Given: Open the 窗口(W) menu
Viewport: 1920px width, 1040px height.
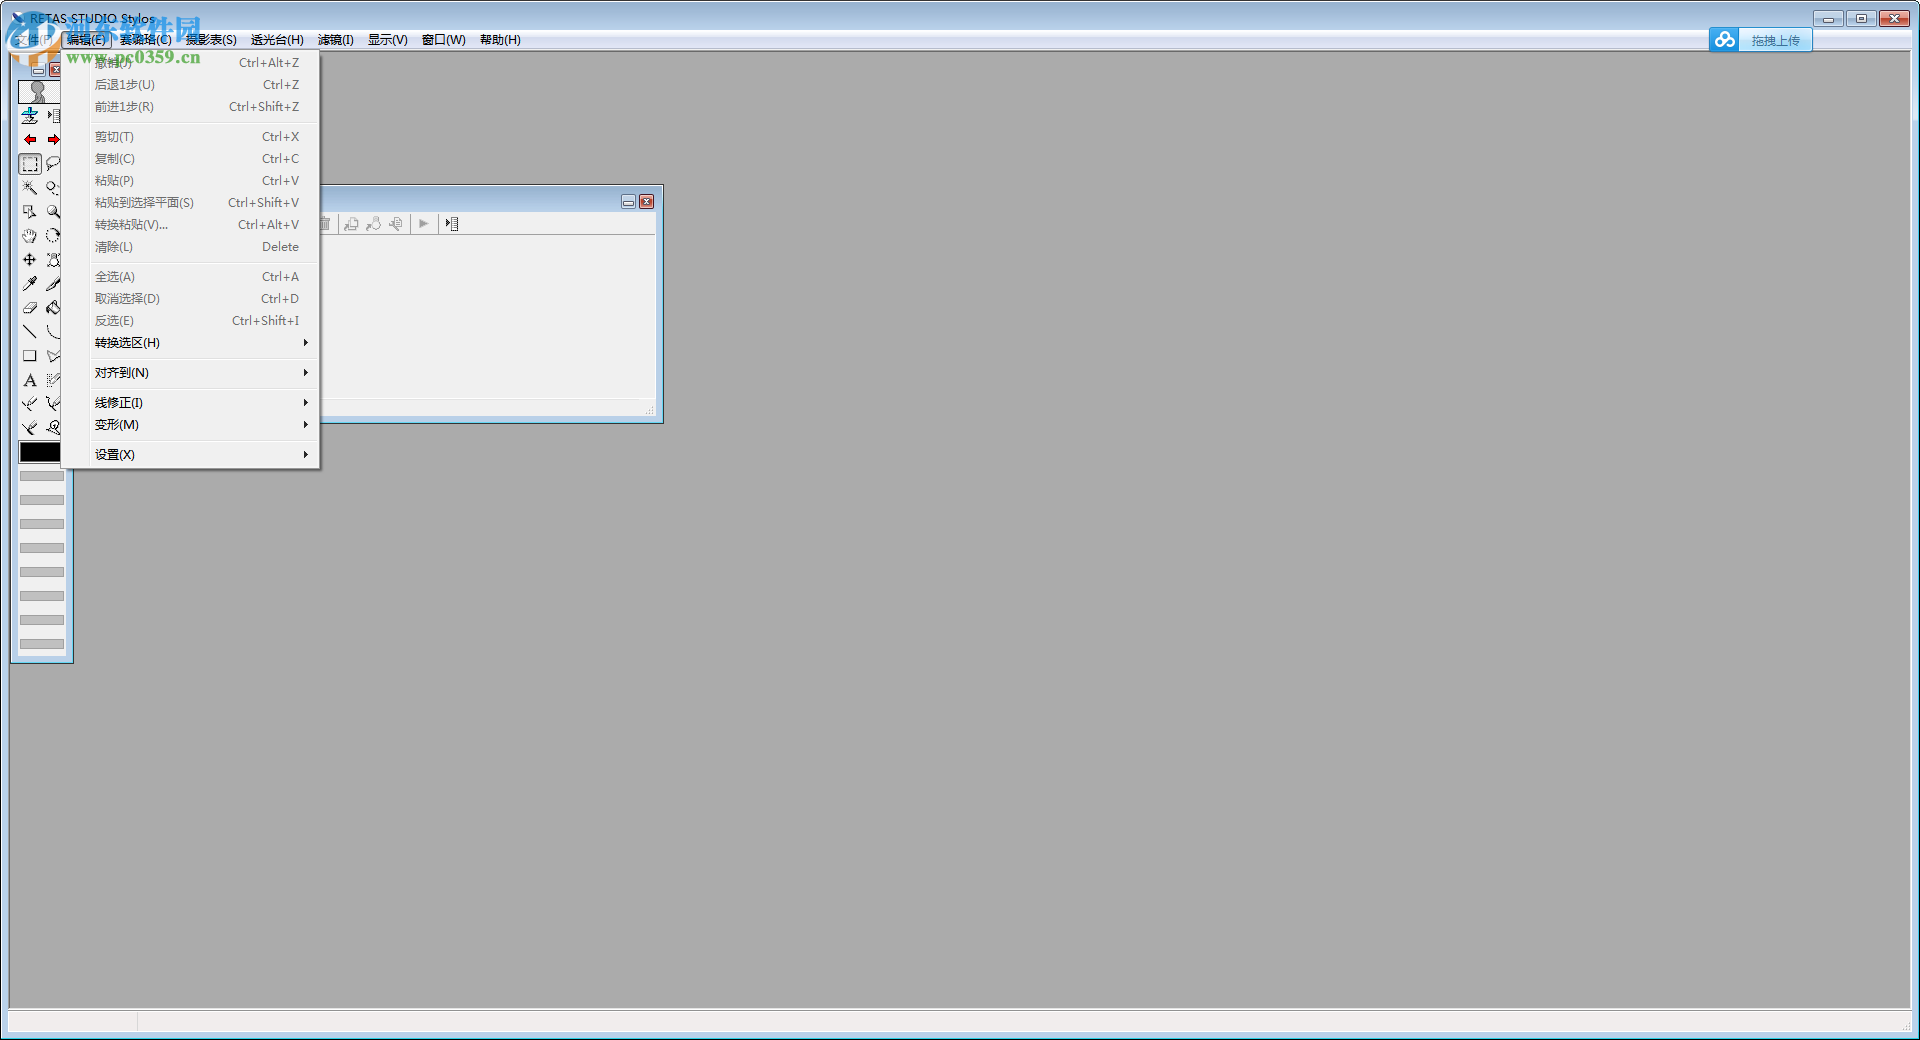Looking at the screenshot, I should click(443, 40).
